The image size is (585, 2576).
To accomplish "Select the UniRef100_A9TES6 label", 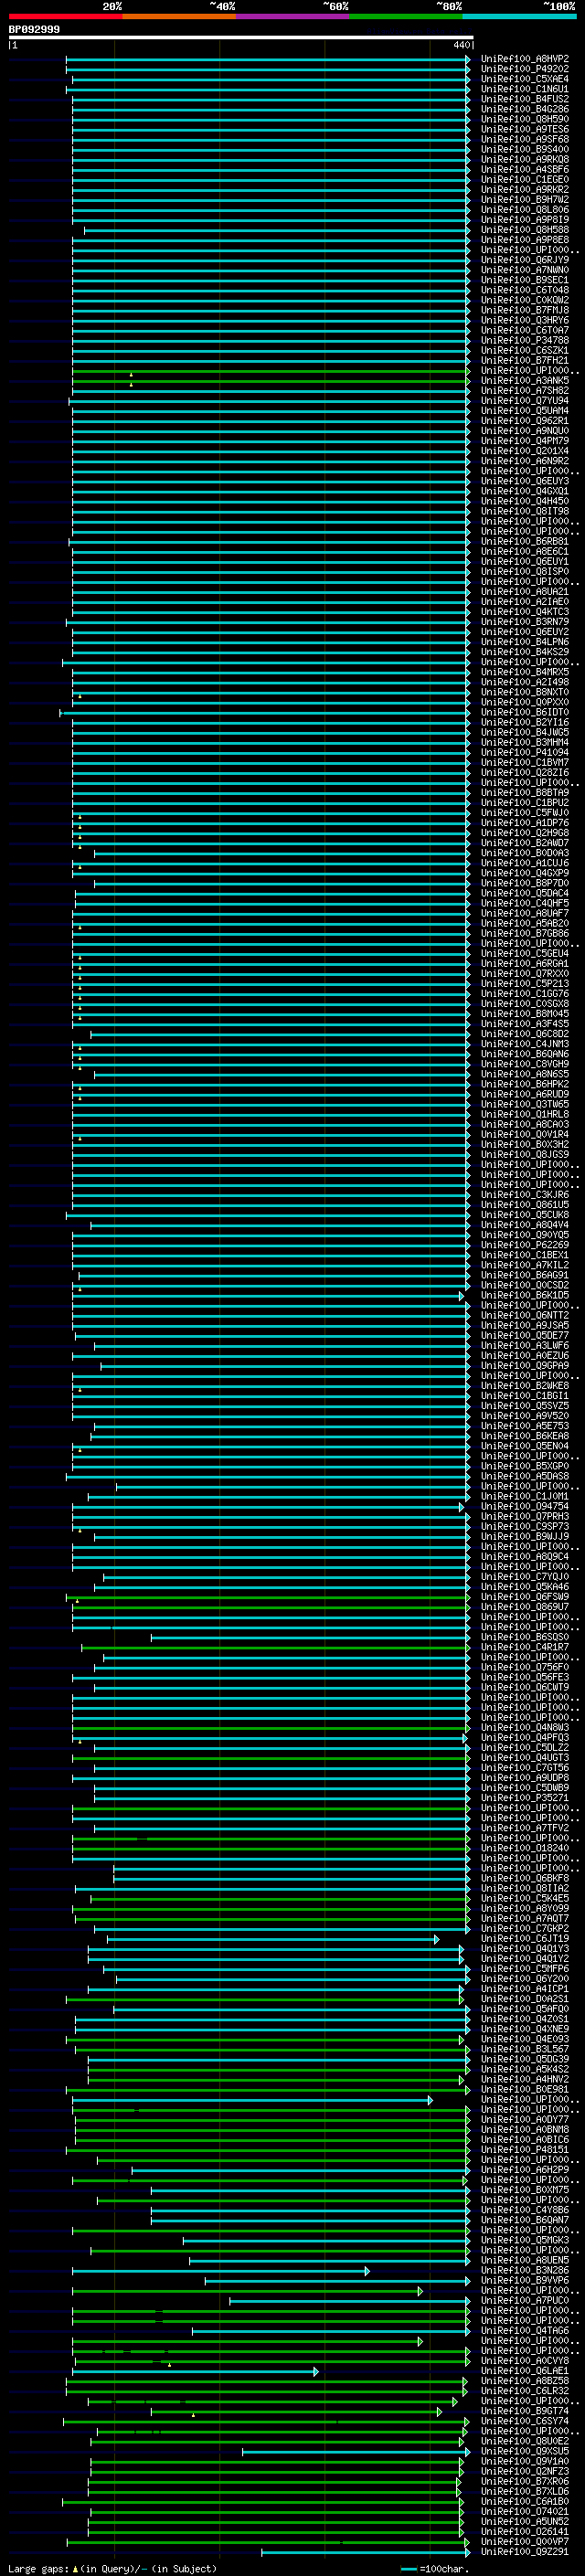I will (525, 129).
